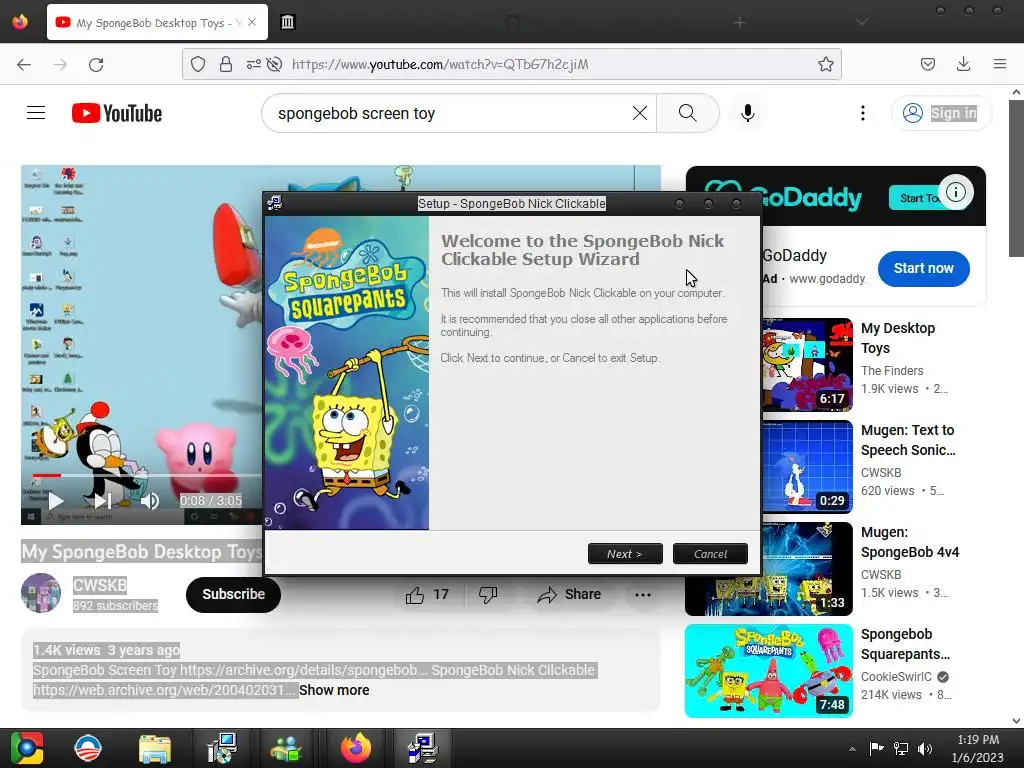Open the Firefox logo menu at top-left
This screenshot has width=1024, height=768.
[x=20, y=22]
